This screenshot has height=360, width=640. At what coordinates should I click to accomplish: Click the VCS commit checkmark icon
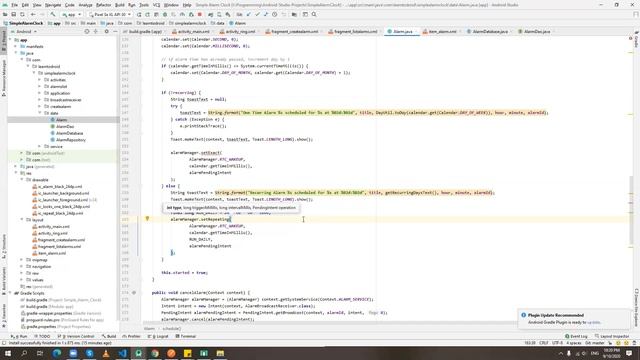pos(257,15)
